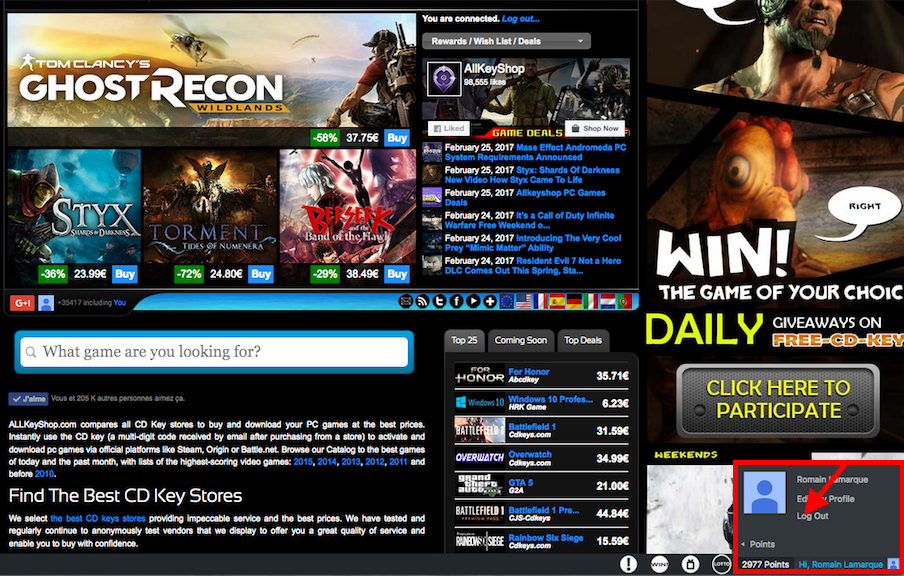
Task: Click the Twitter icon in blue bar
Action: pos(440,302)
